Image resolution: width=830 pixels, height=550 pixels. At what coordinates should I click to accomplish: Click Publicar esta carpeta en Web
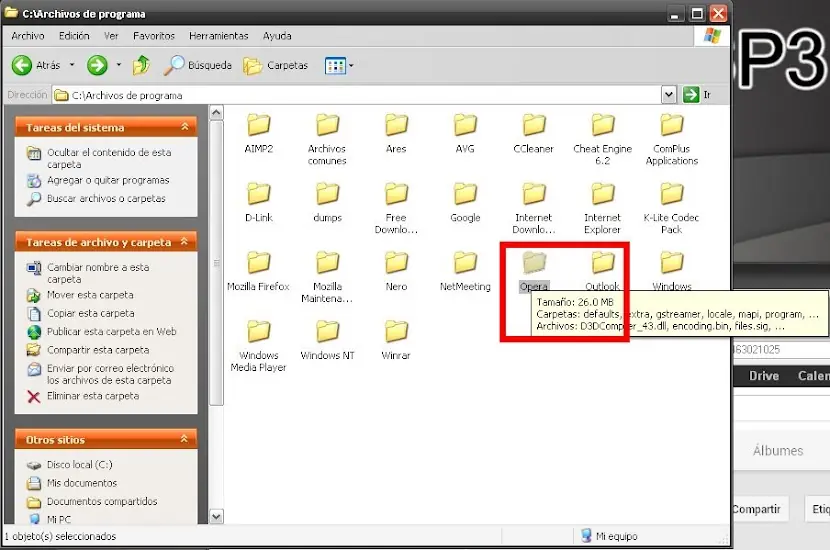(x=112, y=332)
